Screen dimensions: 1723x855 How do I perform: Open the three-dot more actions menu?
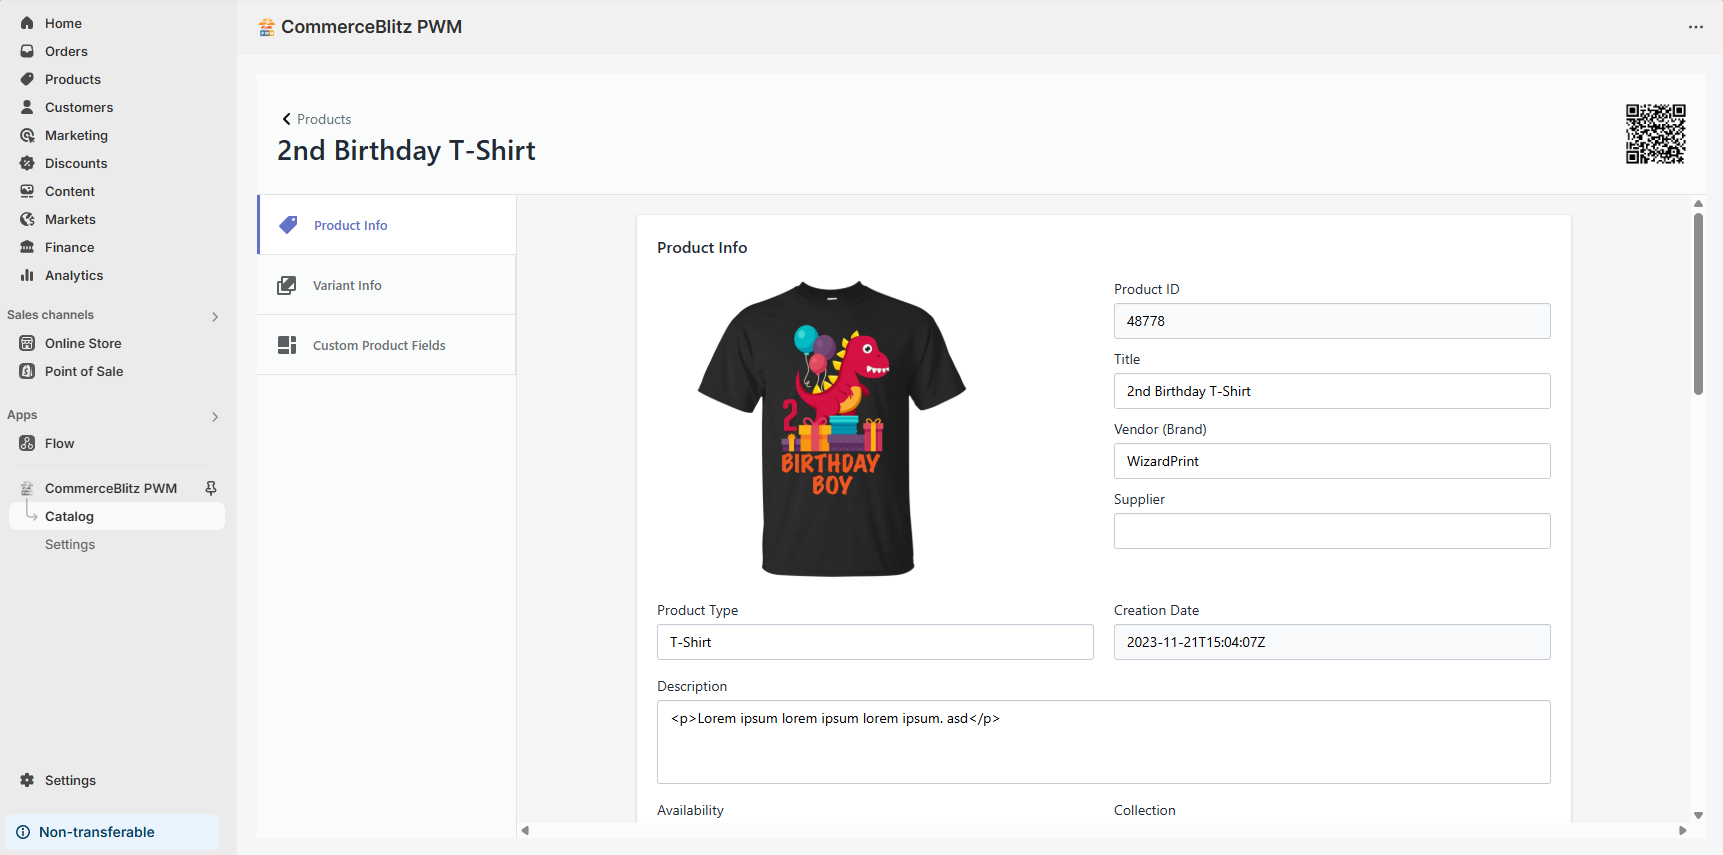click(1696, 27)
